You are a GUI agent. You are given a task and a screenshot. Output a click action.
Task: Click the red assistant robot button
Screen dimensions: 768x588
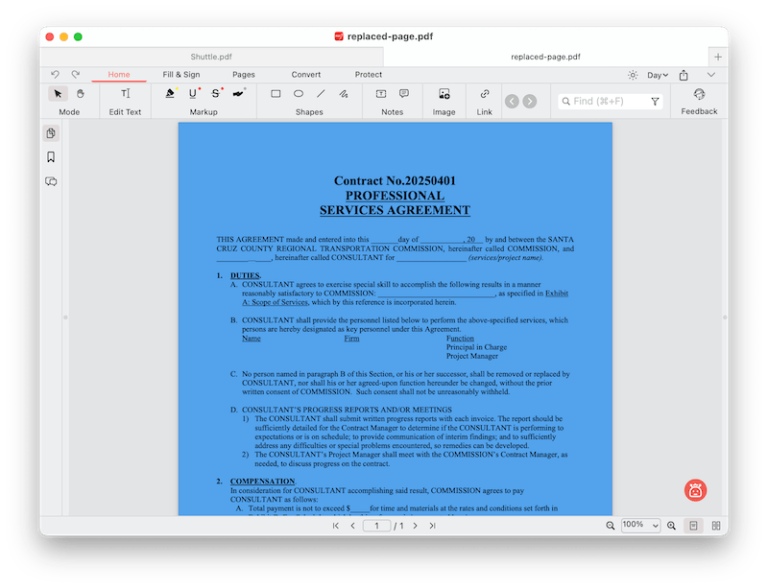tap(695, 490)
